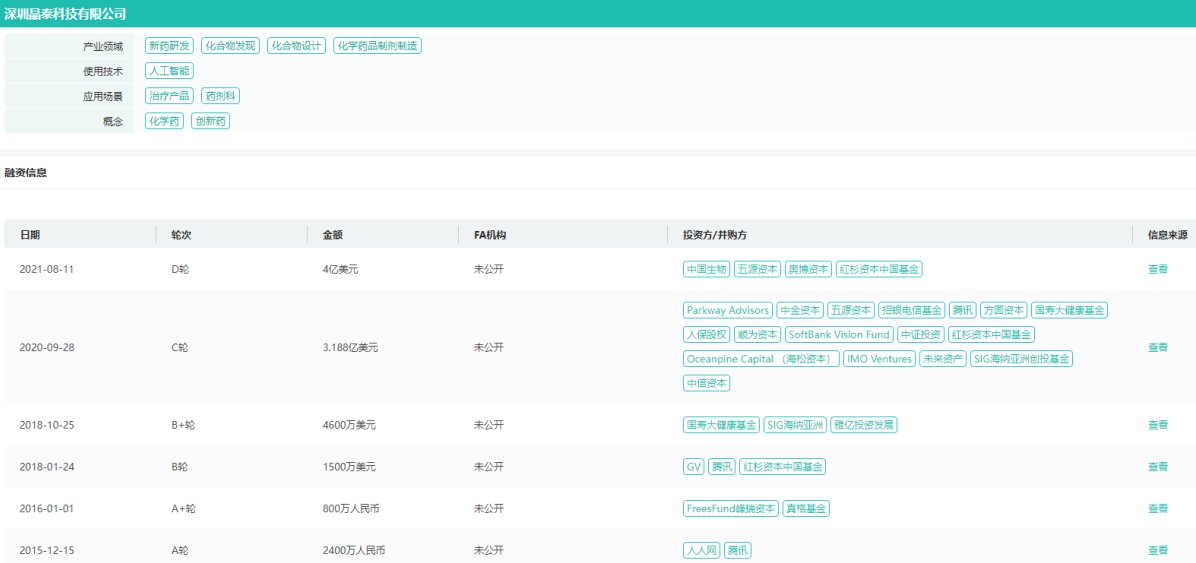Click the 真格基金 investor tag
This screenshot has width=1196, height=563.
[x=806, y=509]
